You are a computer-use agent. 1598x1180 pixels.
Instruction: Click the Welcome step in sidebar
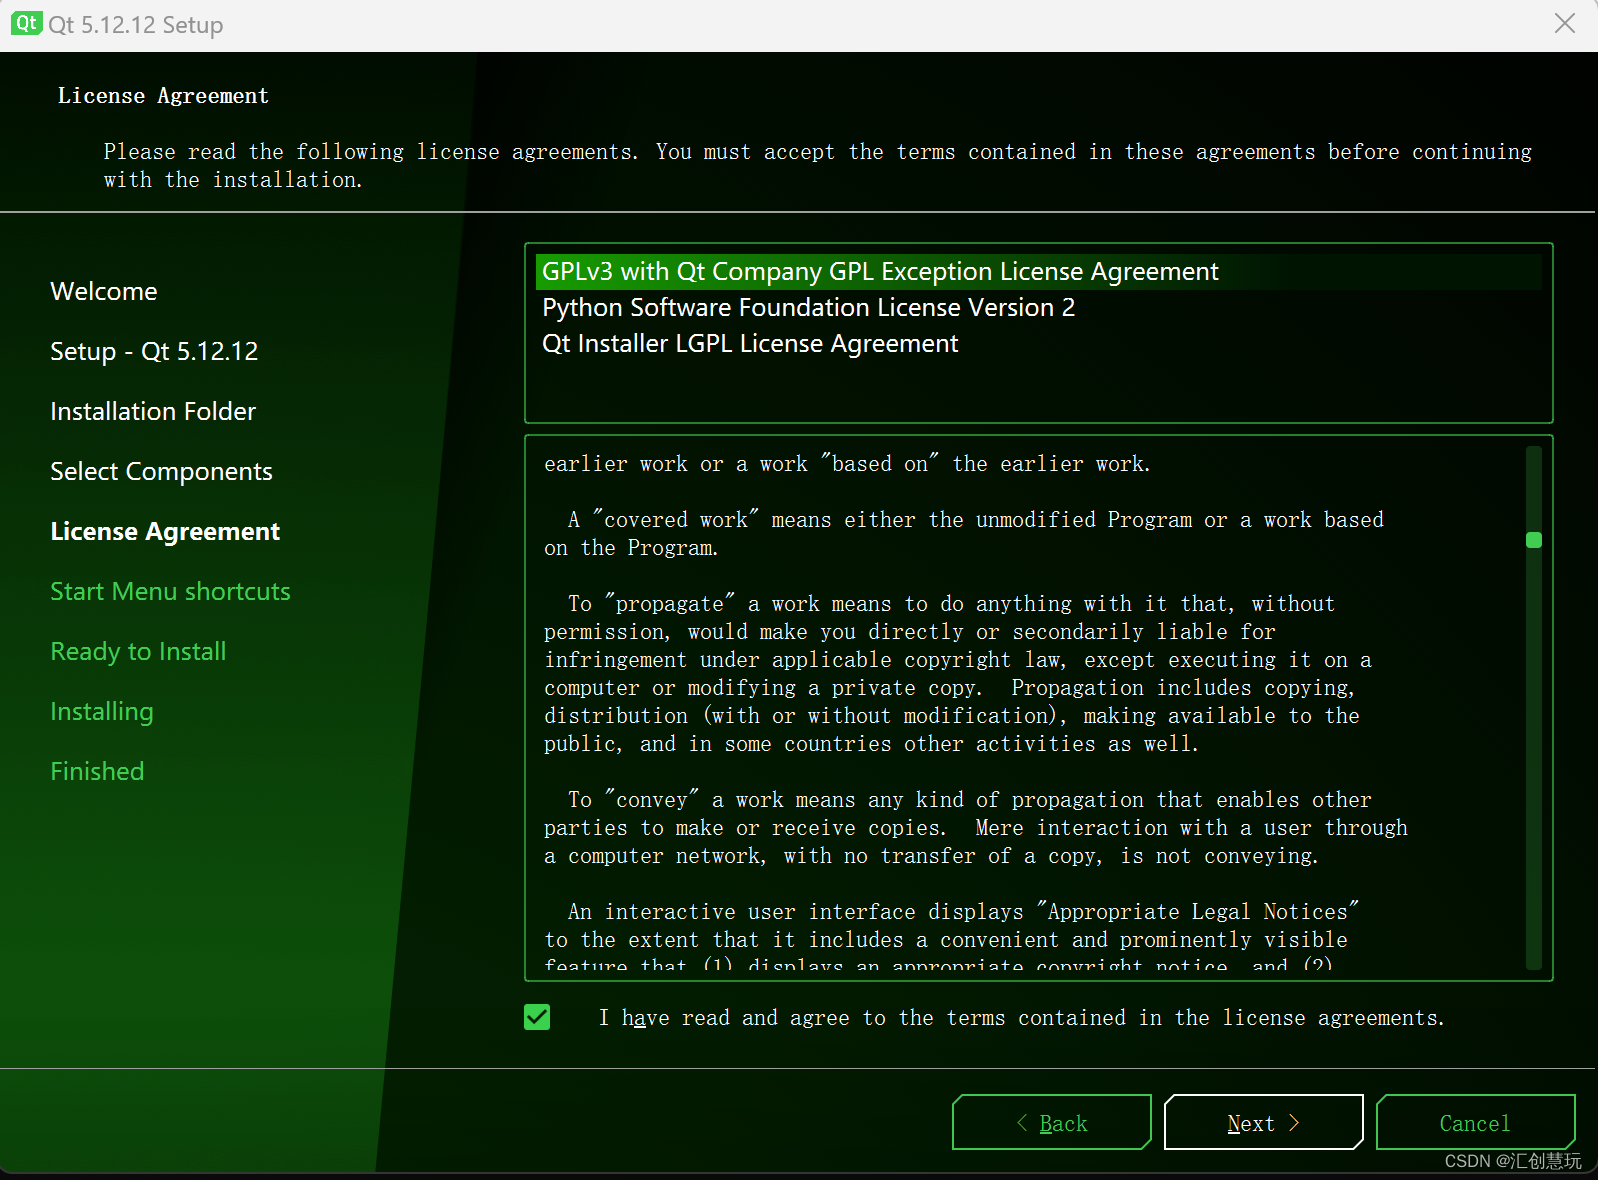point(104,292)
